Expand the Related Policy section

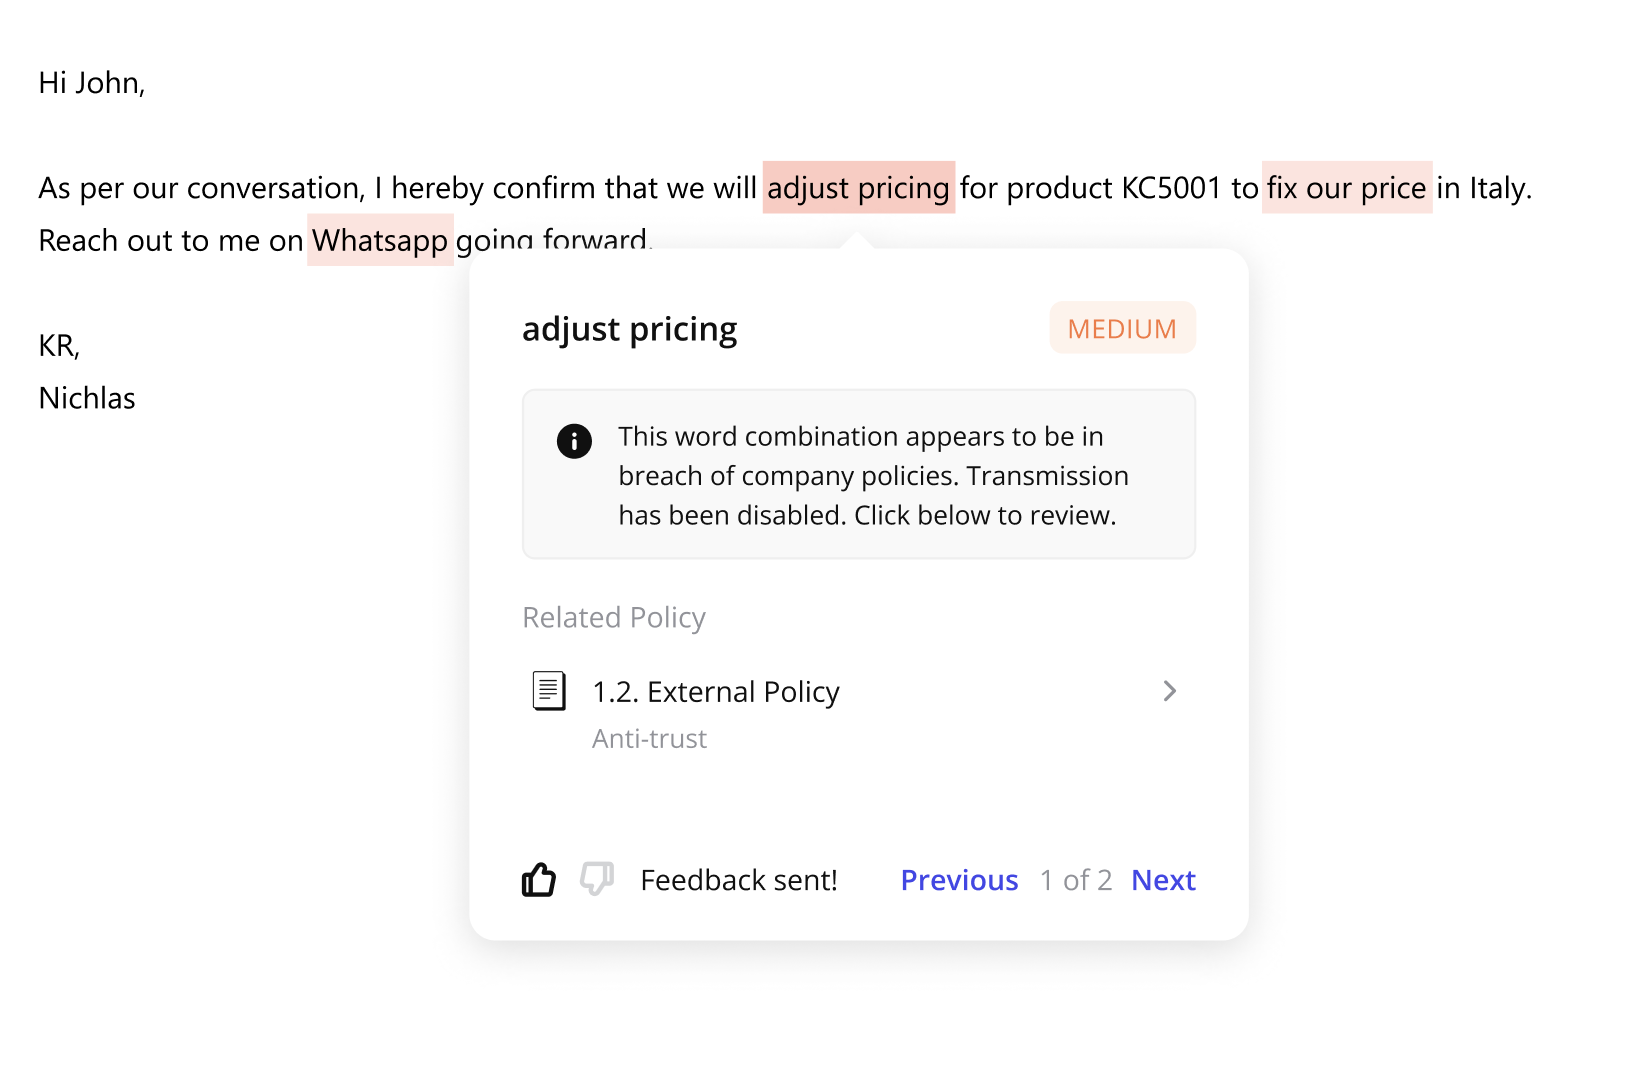pyautogui.click(x=613, y=617)
